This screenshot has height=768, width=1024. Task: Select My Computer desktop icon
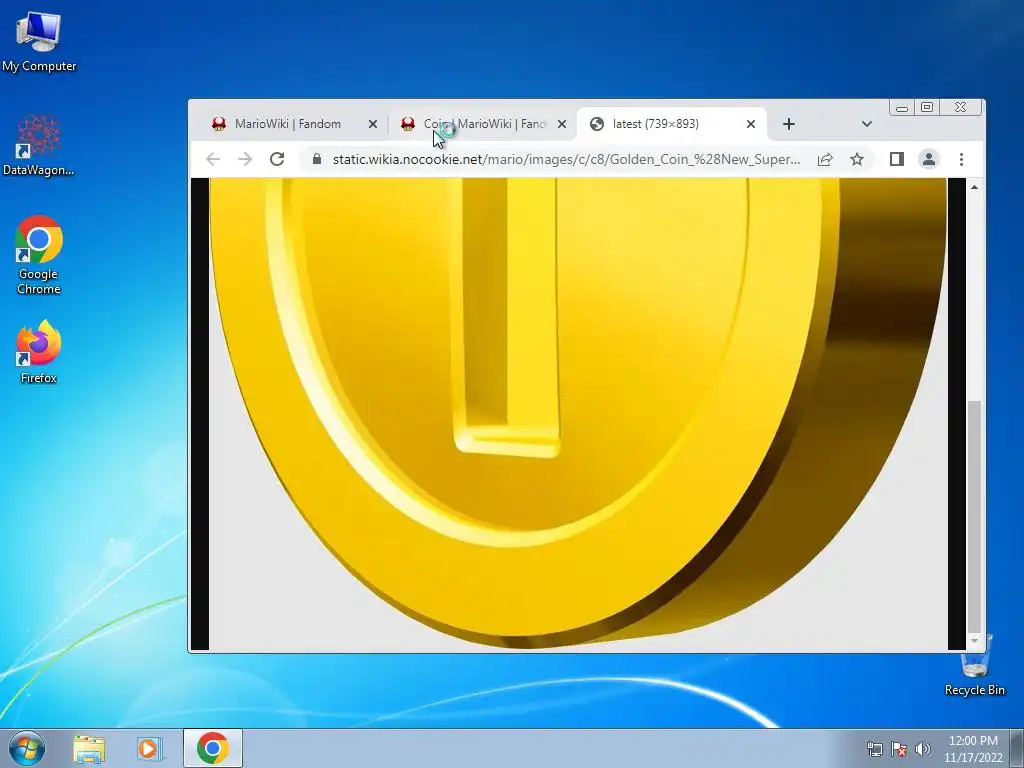point(39,42)
